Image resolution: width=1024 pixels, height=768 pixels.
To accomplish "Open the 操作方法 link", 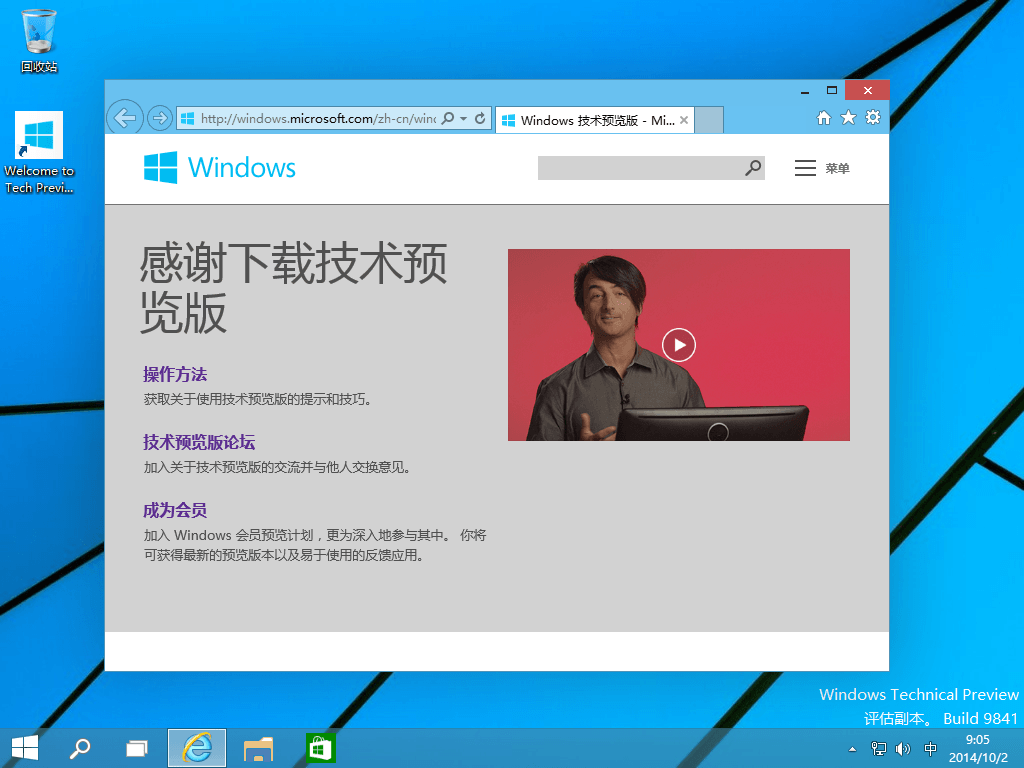I will click(175, 374).
